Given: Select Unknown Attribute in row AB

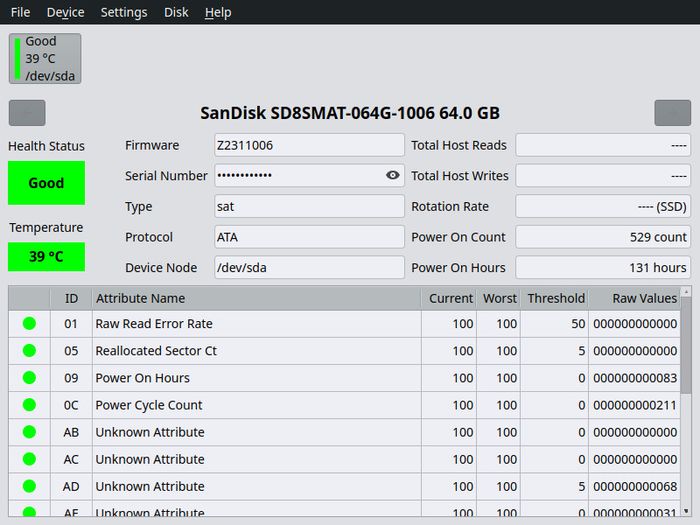Looking at the screenshot, I should (x=150, y=432).
